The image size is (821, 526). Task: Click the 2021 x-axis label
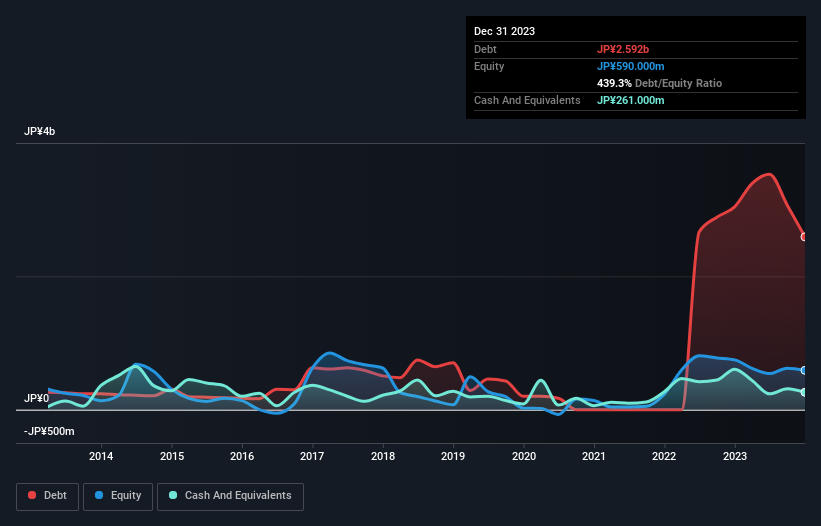pos(594,456)
